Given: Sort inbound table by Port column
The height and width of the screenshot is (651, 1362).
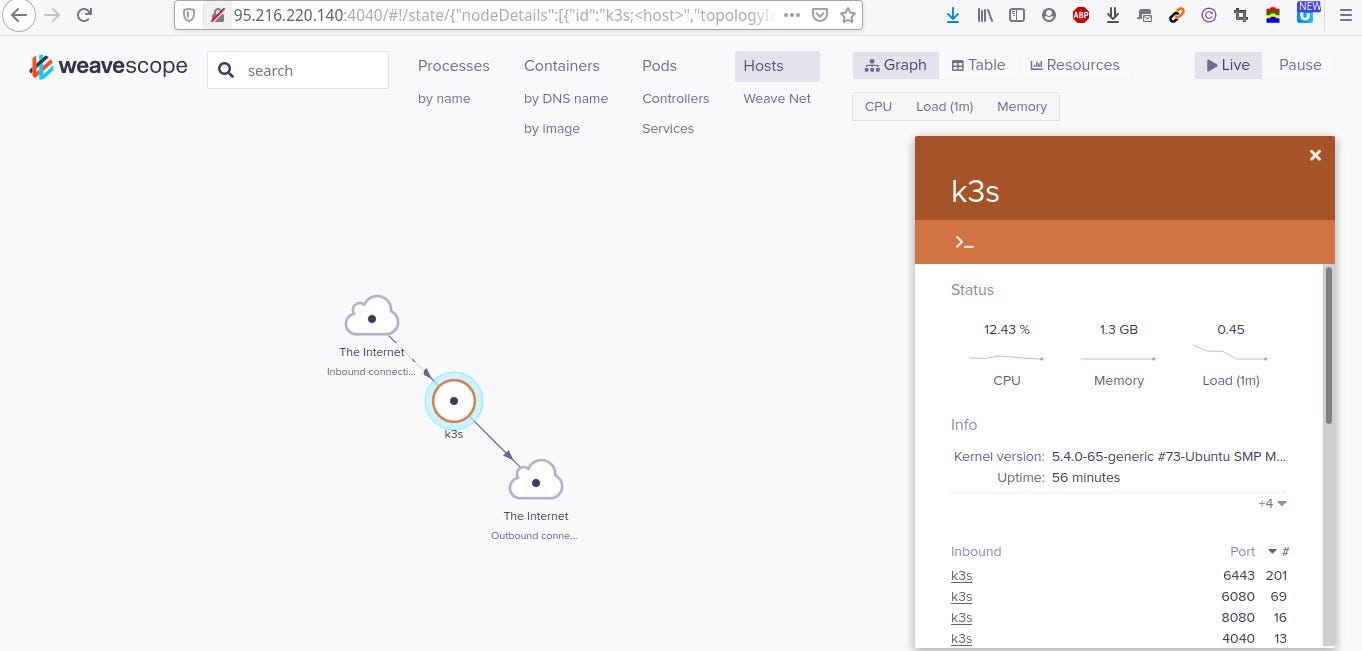Looking at the screenshot, I should point(1242,551).
